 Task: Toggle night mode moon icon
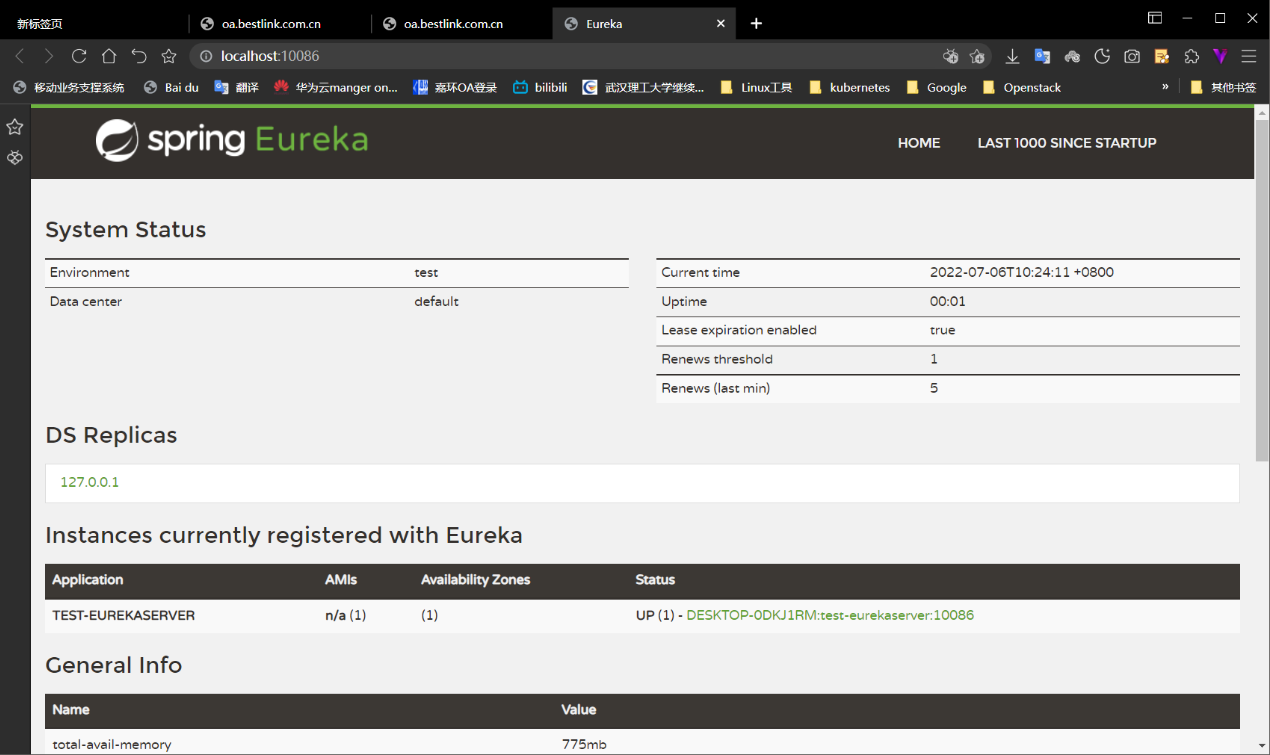click(1102, 56)
